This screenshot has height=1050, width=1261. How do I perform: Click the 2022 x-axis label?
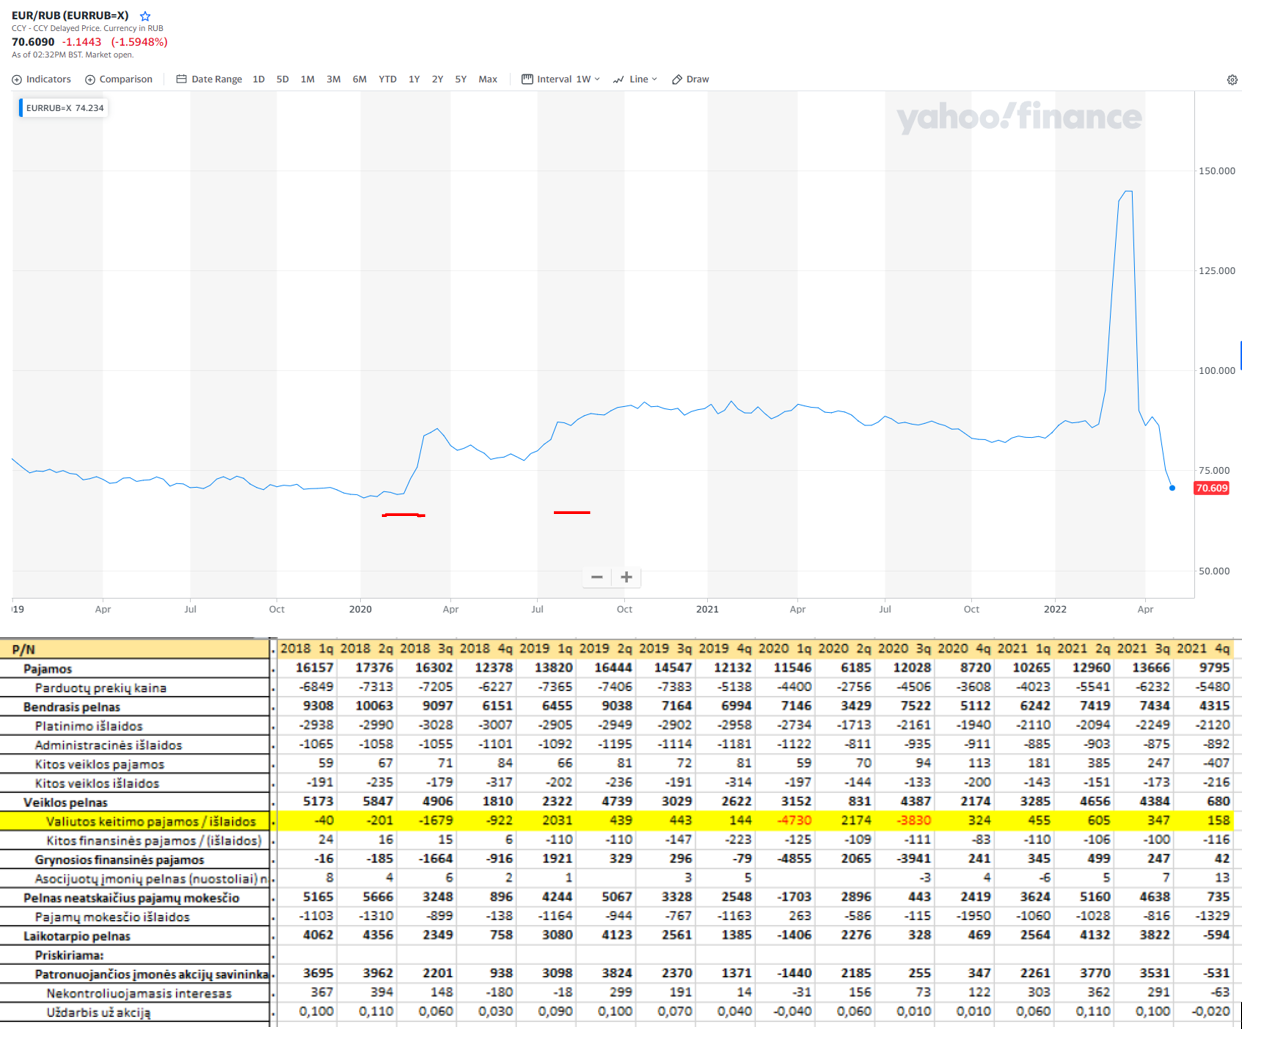tap(1055, 609)
